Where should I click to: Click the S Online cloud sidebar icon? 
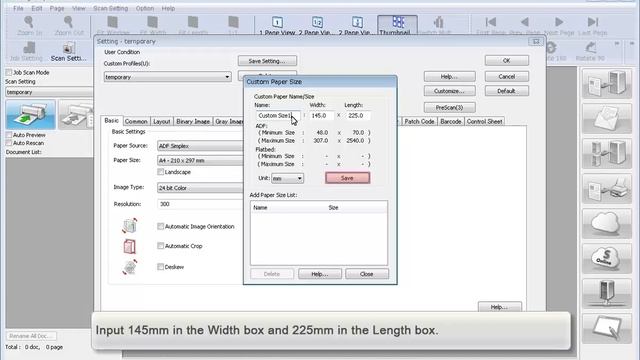pos(607,259)
